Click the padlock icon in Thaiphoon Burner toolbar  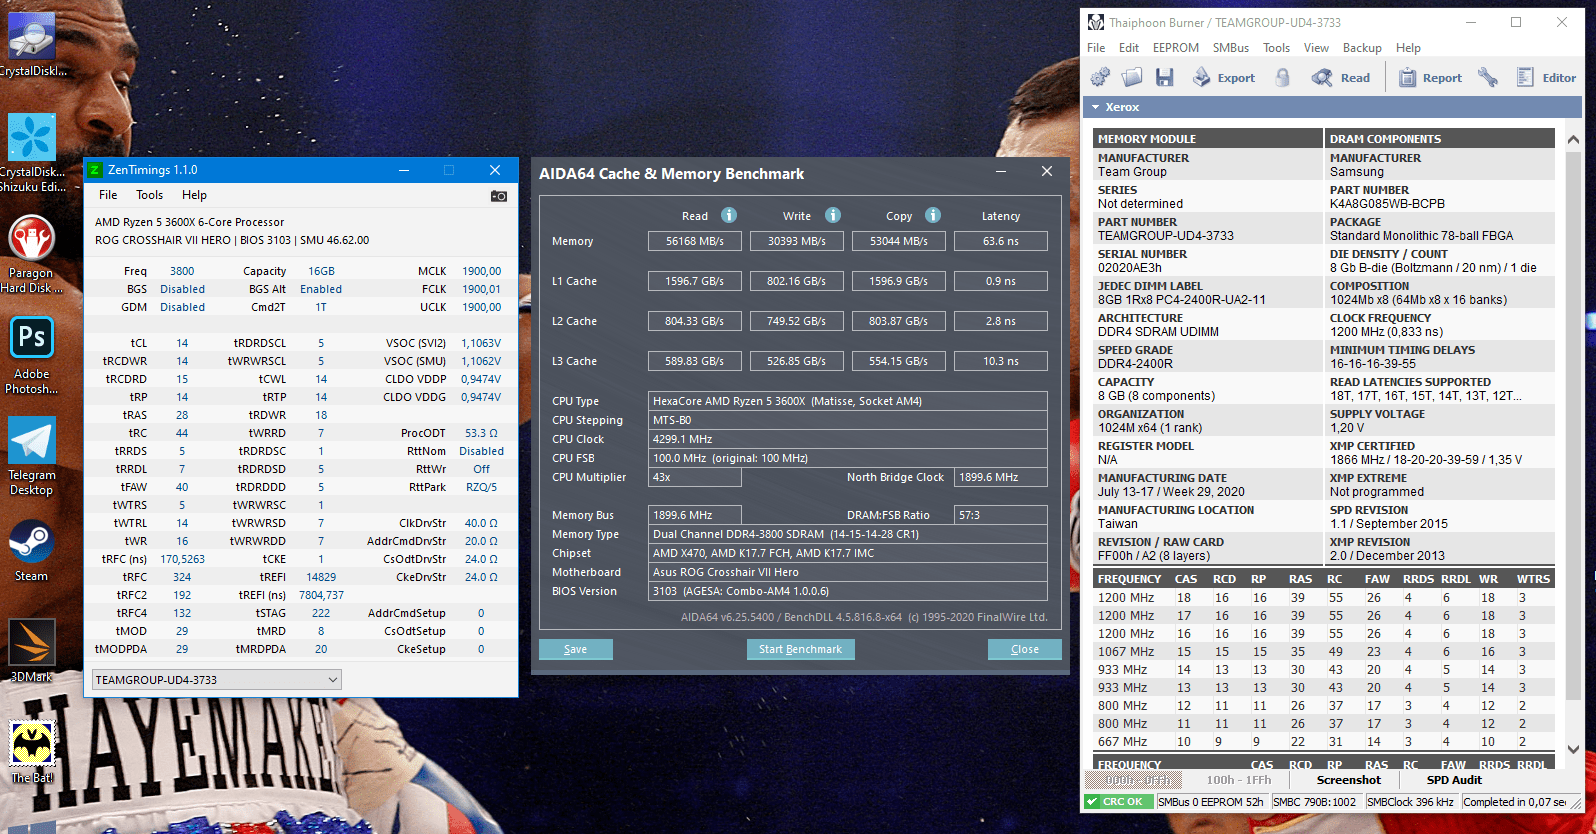(1283, 77)
